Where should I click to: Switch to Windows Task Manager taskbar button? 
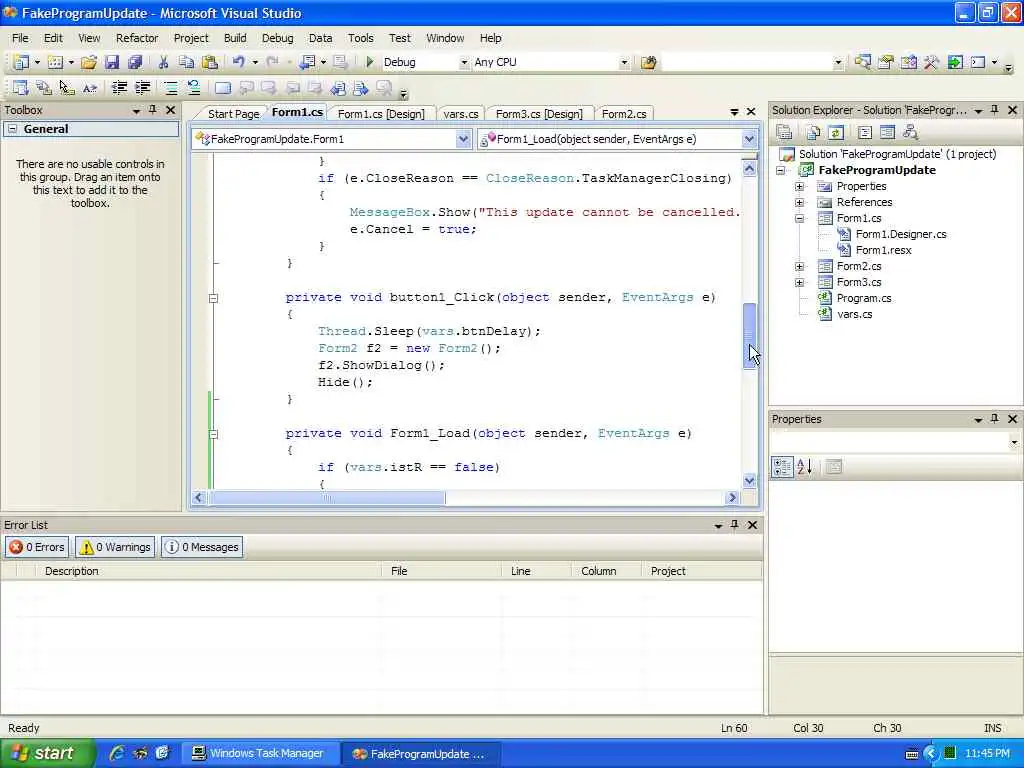pos(259,753)
